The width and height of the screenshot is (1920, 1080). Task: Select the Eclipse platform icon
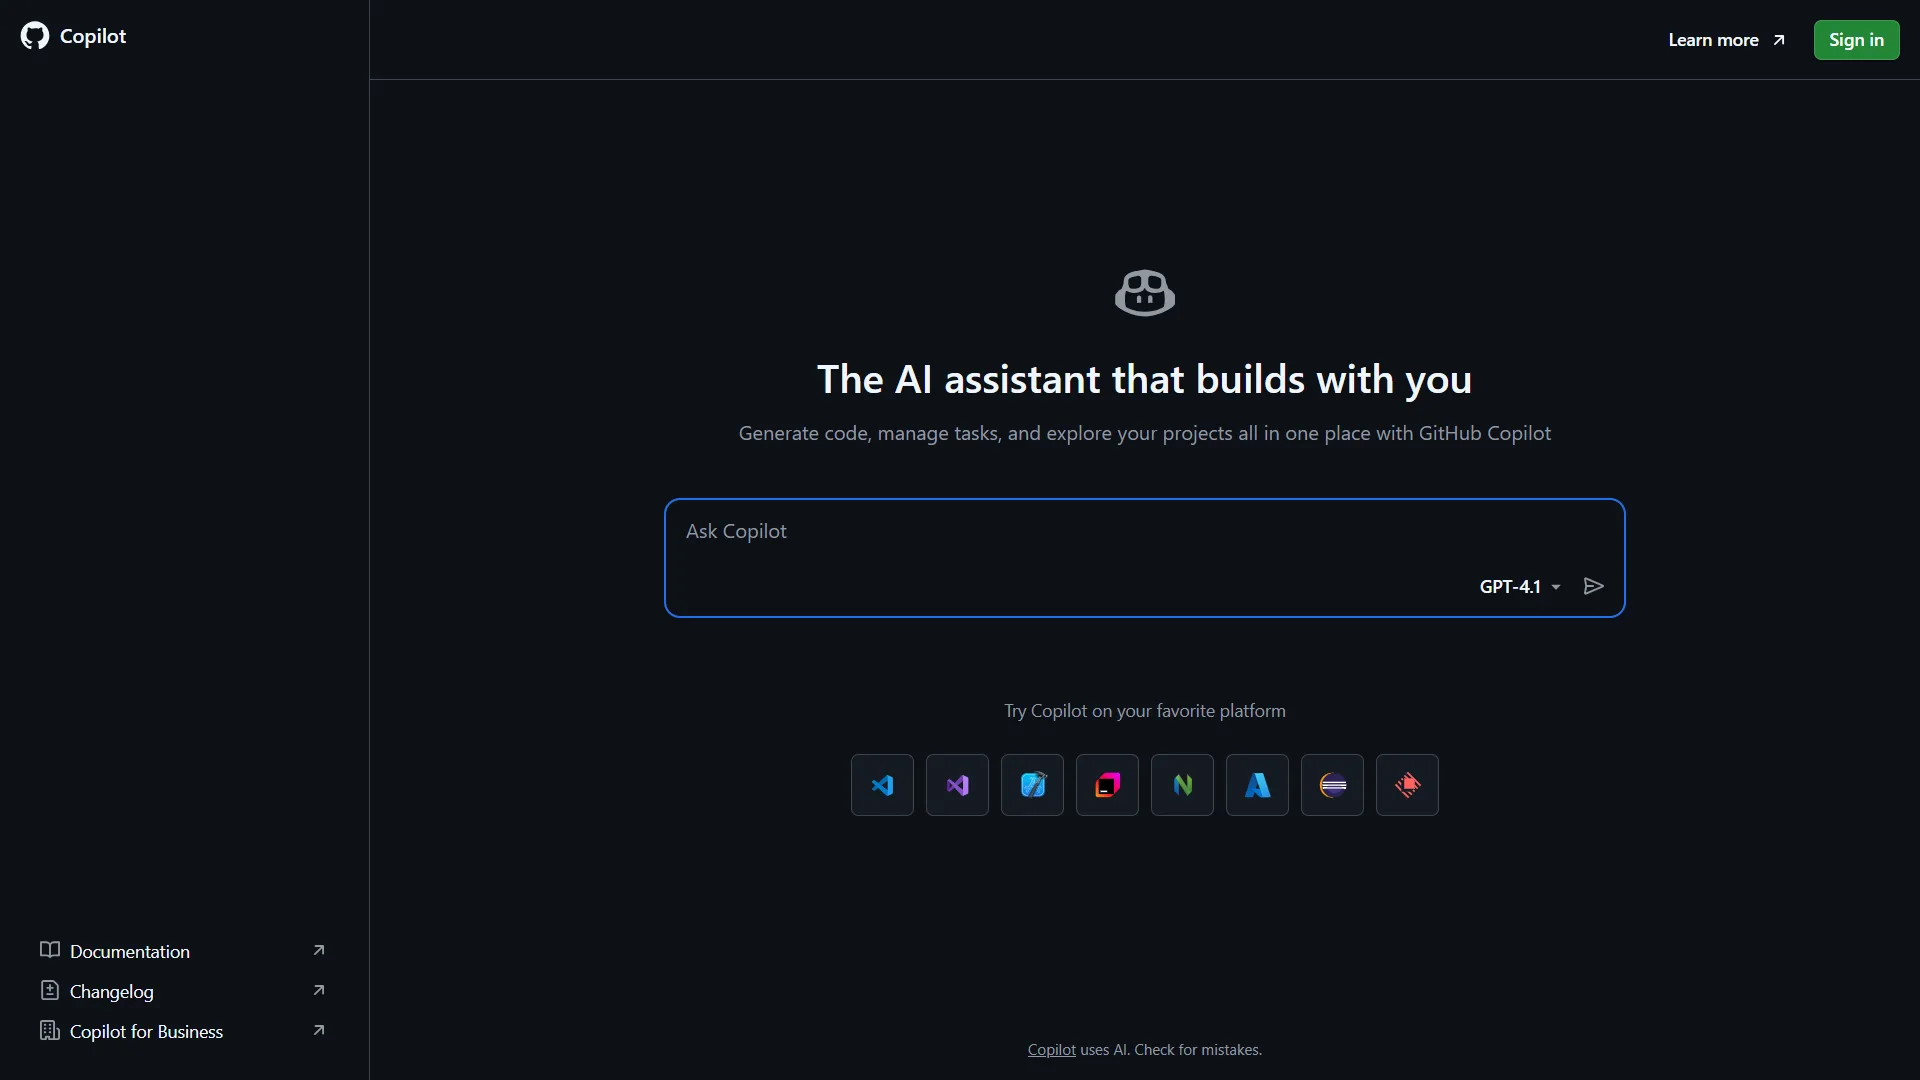coord(1332,785)
